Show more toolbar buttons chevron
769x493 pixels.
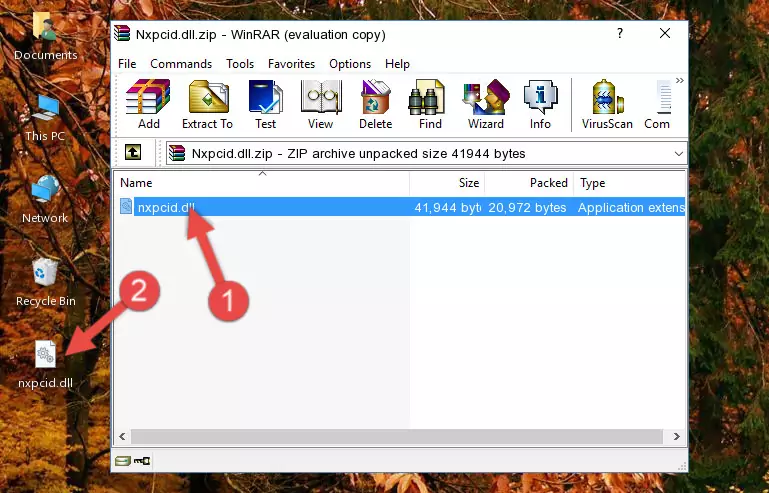[680, 80]
